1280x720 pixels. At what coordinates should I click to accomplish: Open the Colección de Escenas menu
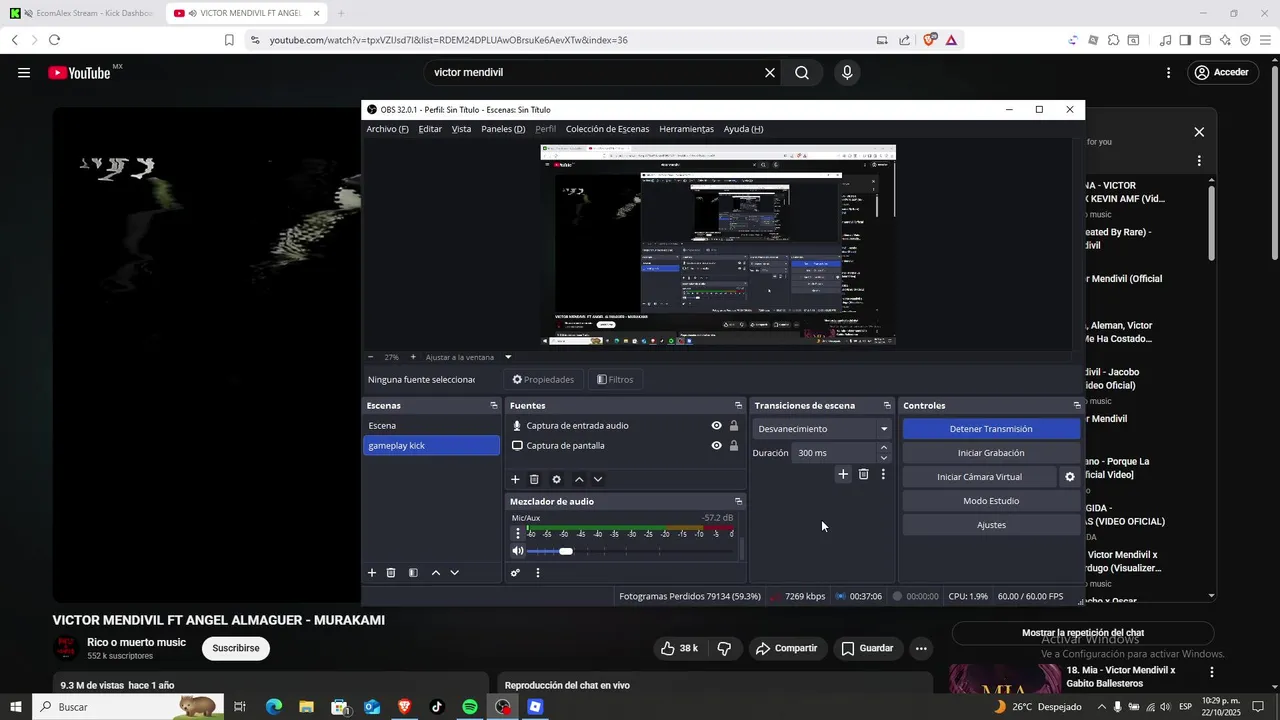coord(607,129)
